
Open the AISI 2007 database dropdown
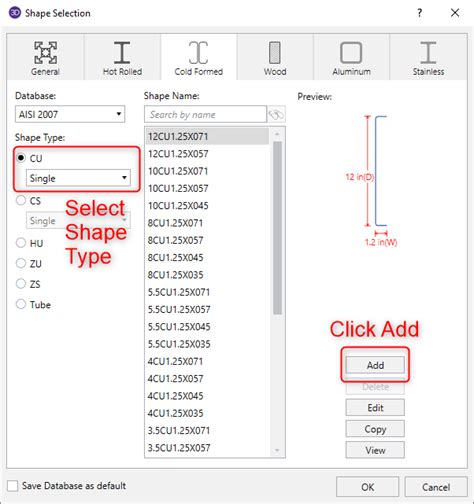pos(70,114)
